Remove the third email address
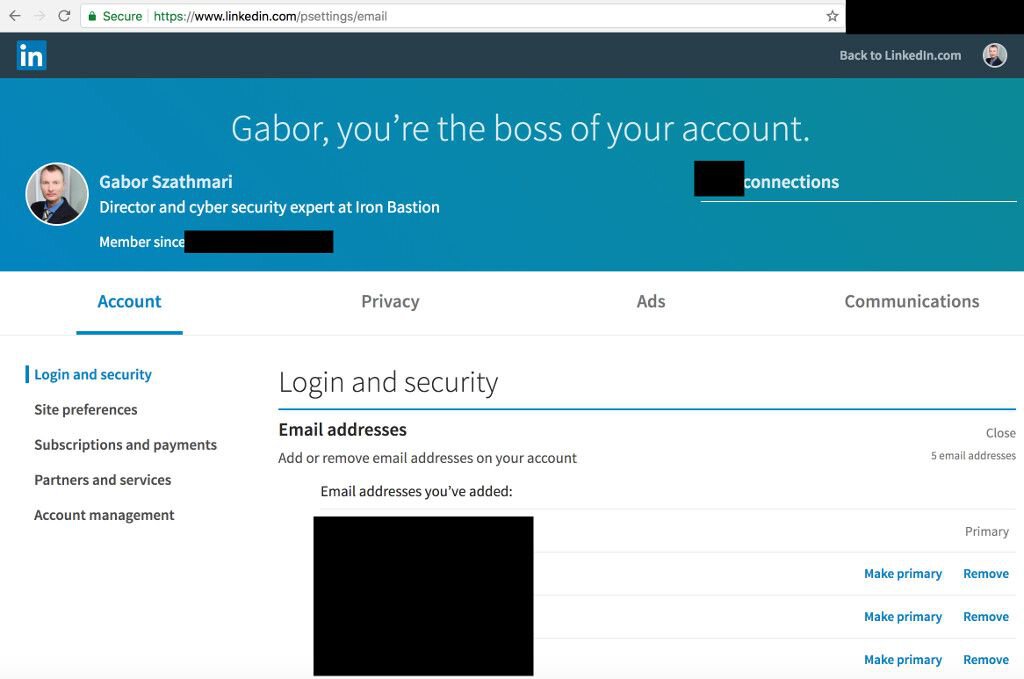 (x=986, y=617)
